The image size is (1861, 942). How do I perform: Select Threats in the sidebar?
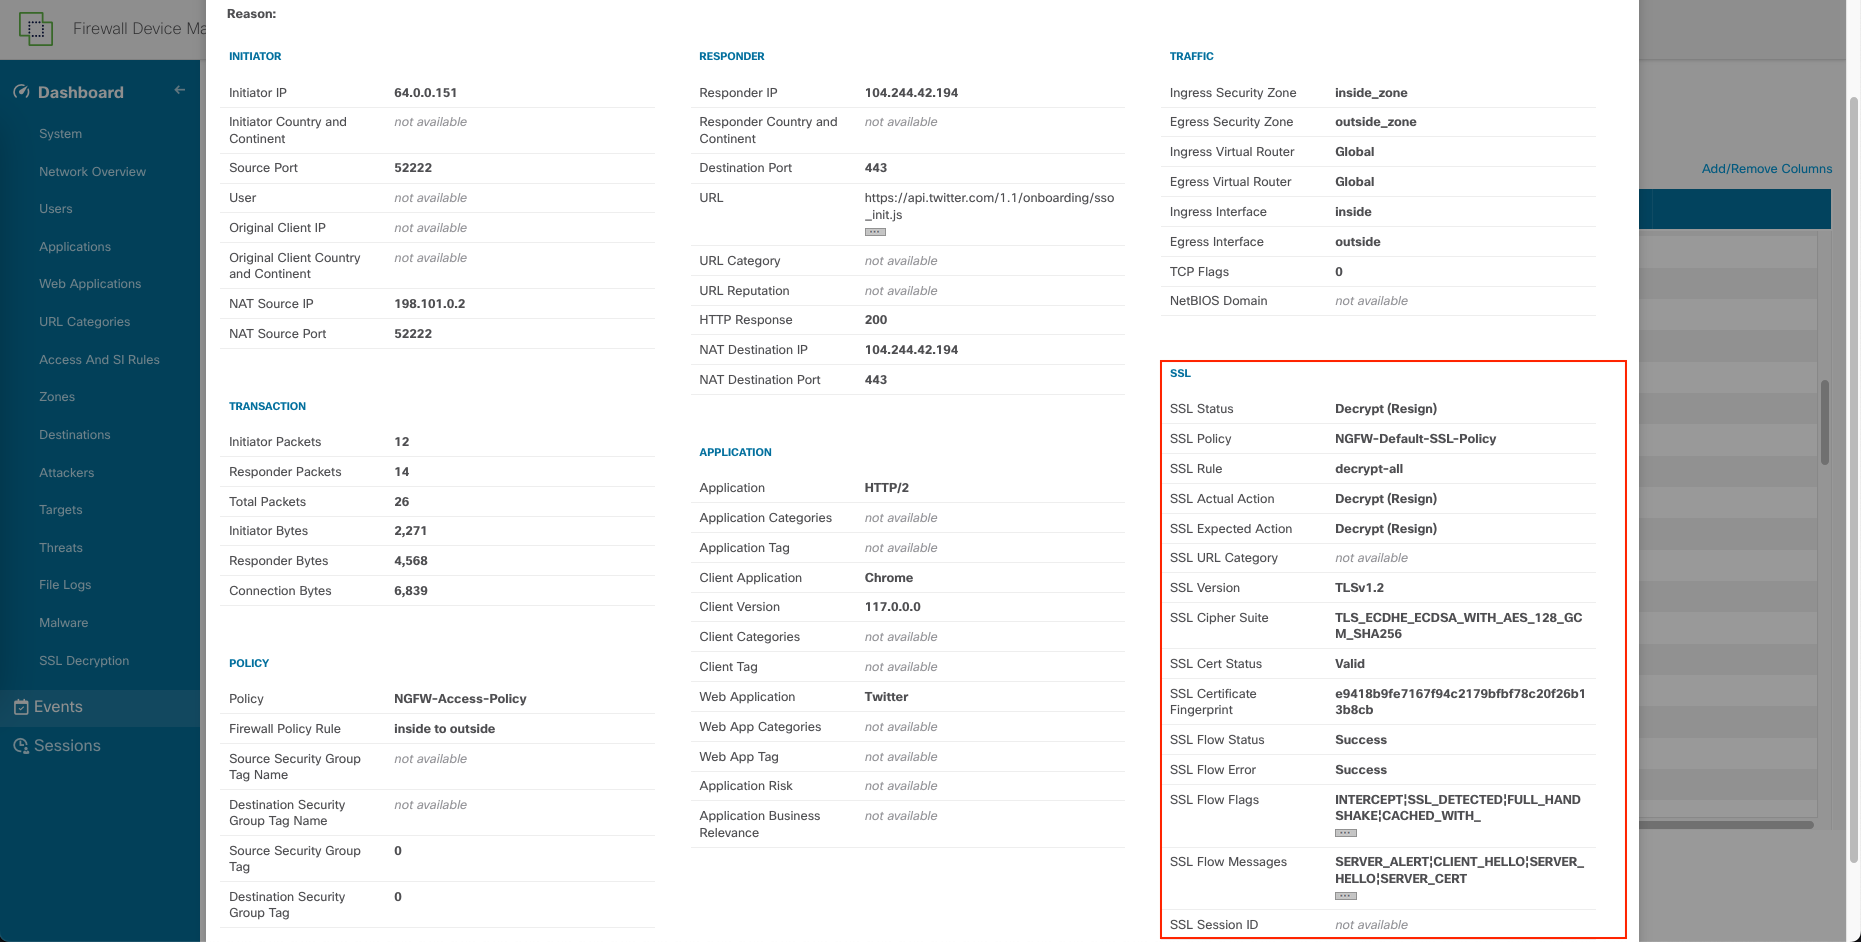point(61,548)
